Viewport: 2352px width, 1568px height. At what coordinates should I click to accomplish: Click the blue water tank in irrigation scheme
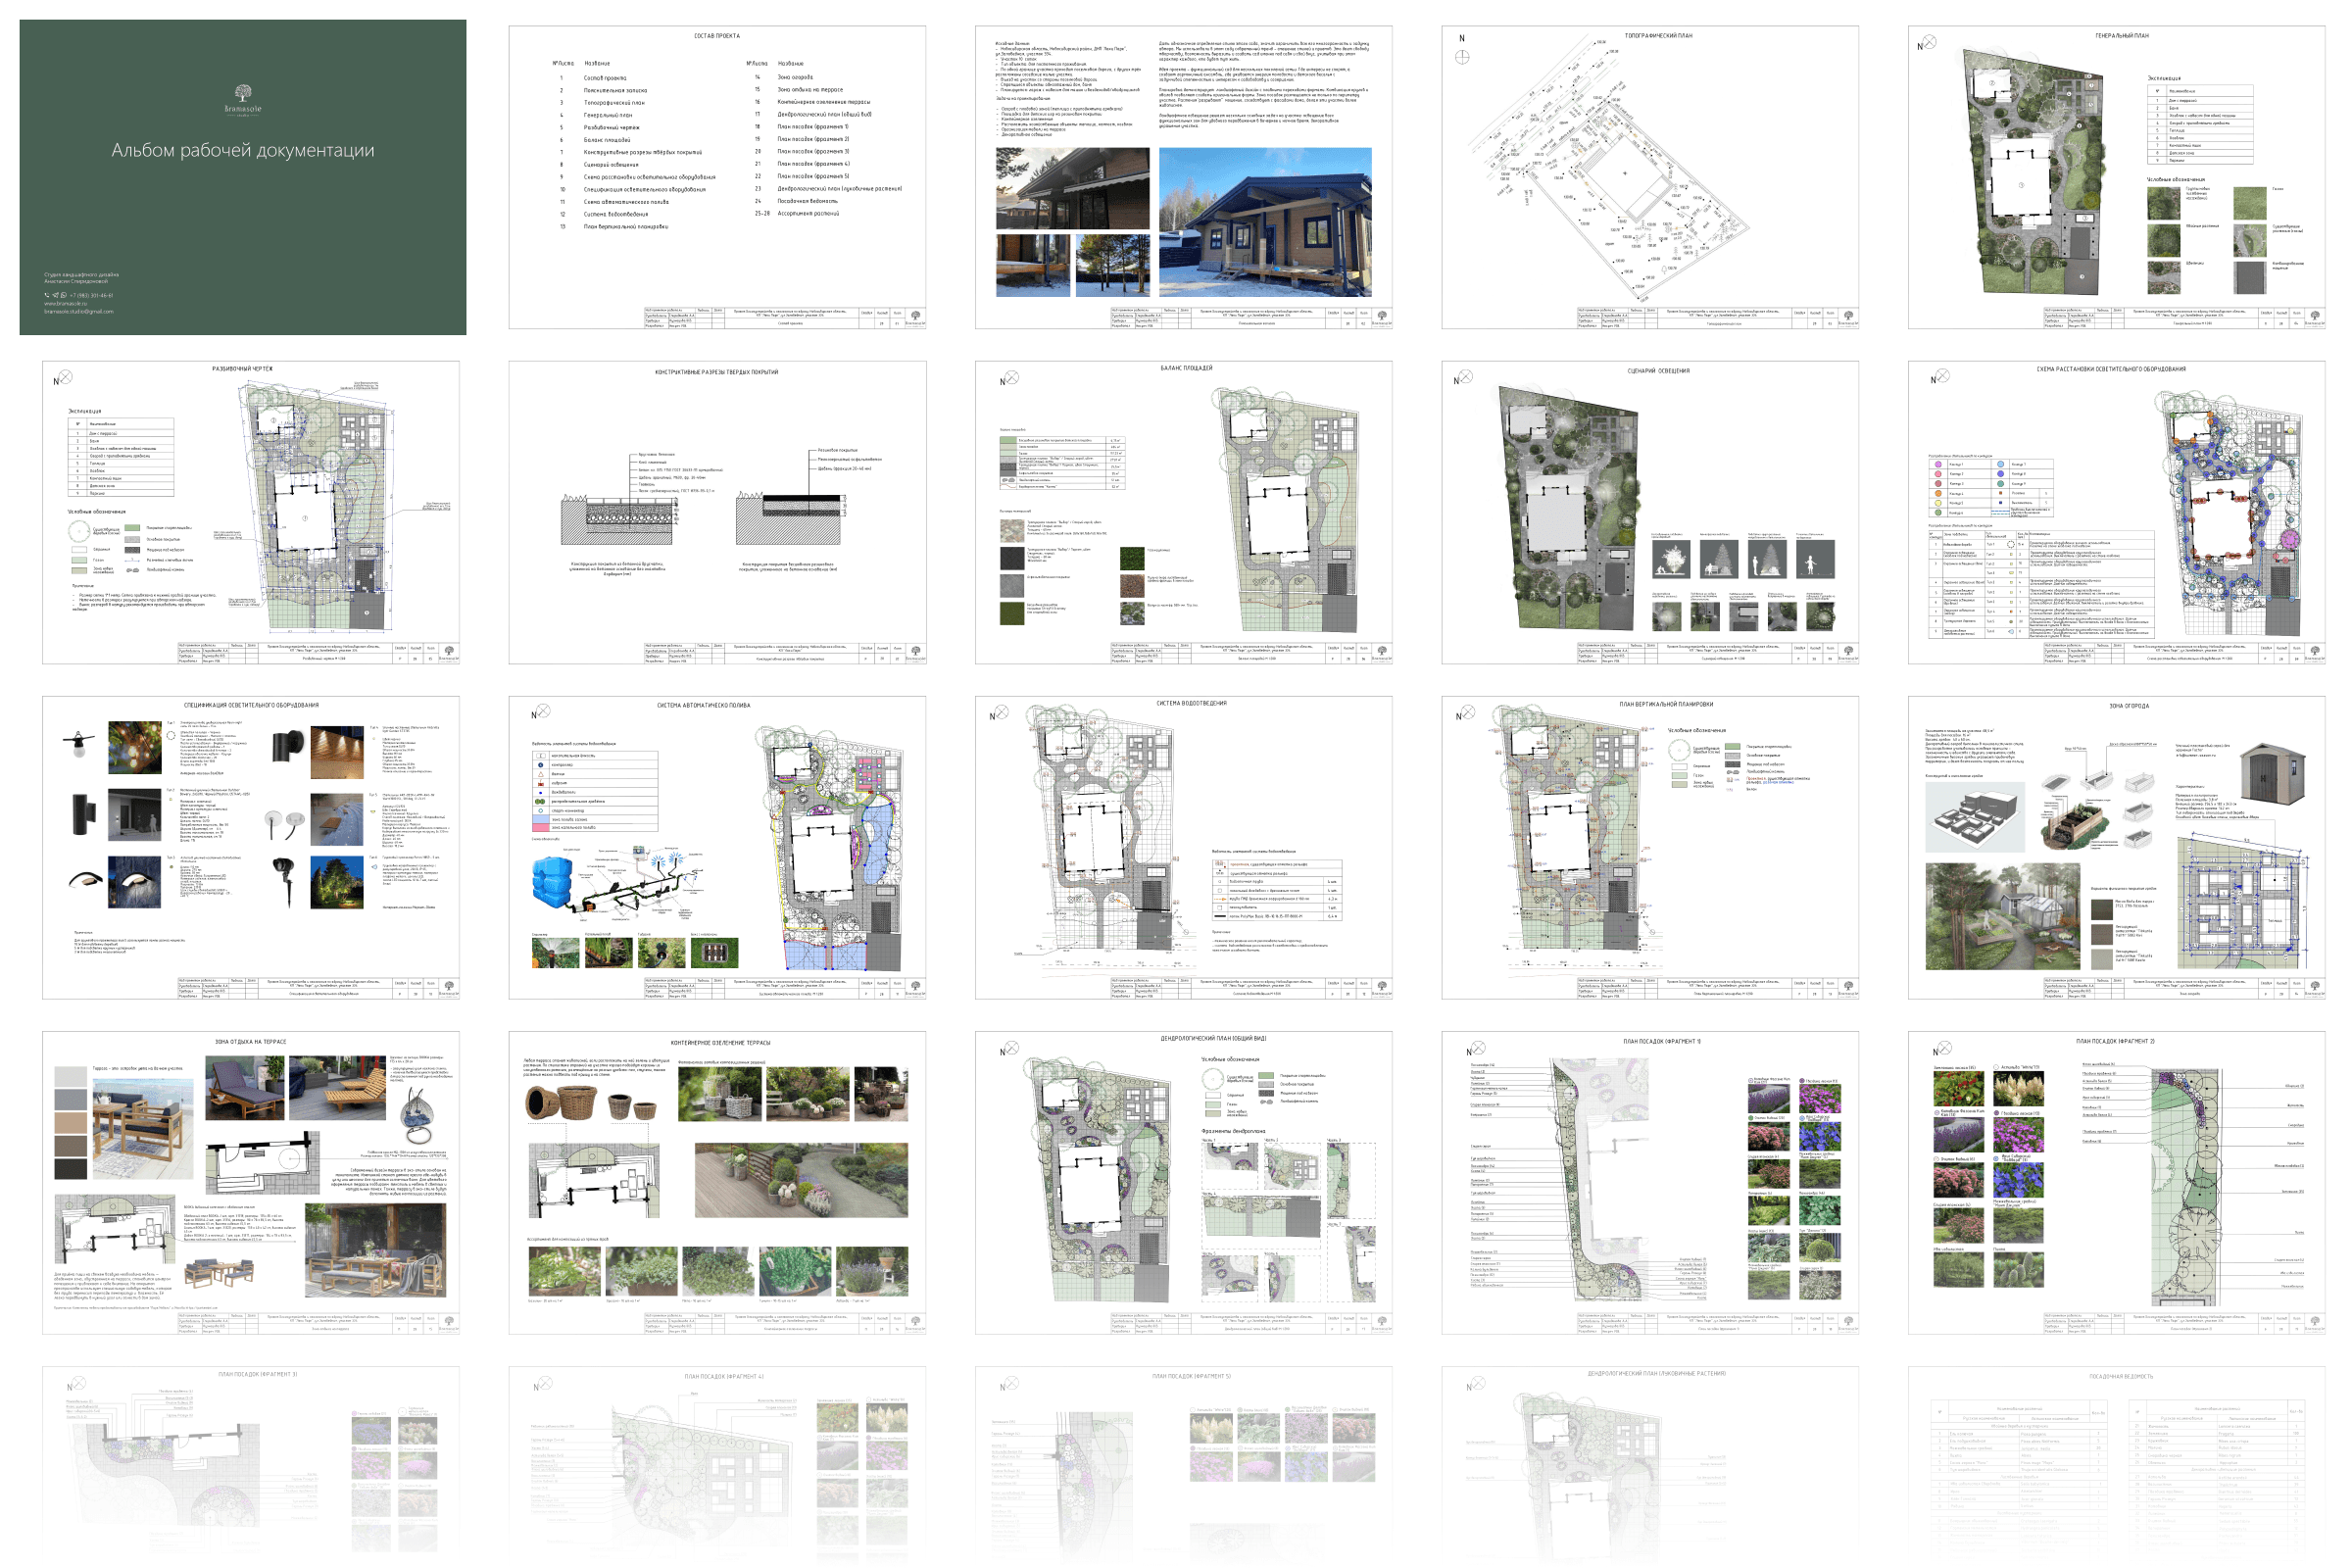551,881
